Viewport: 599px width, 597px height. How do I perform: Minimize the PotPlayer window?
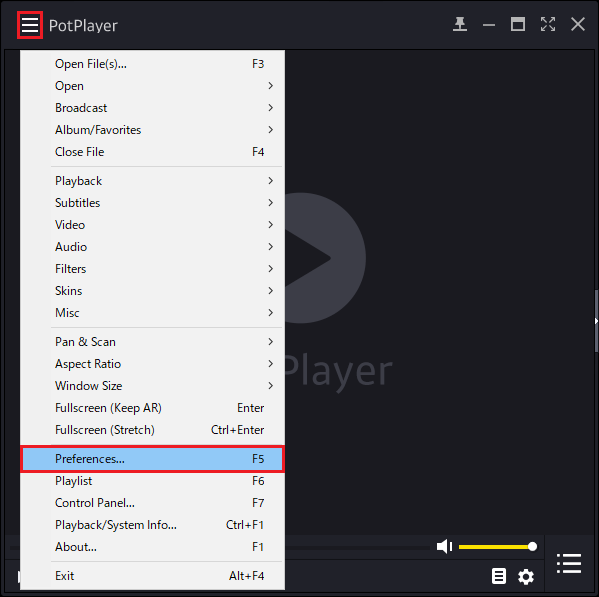[x=489, y=26]
